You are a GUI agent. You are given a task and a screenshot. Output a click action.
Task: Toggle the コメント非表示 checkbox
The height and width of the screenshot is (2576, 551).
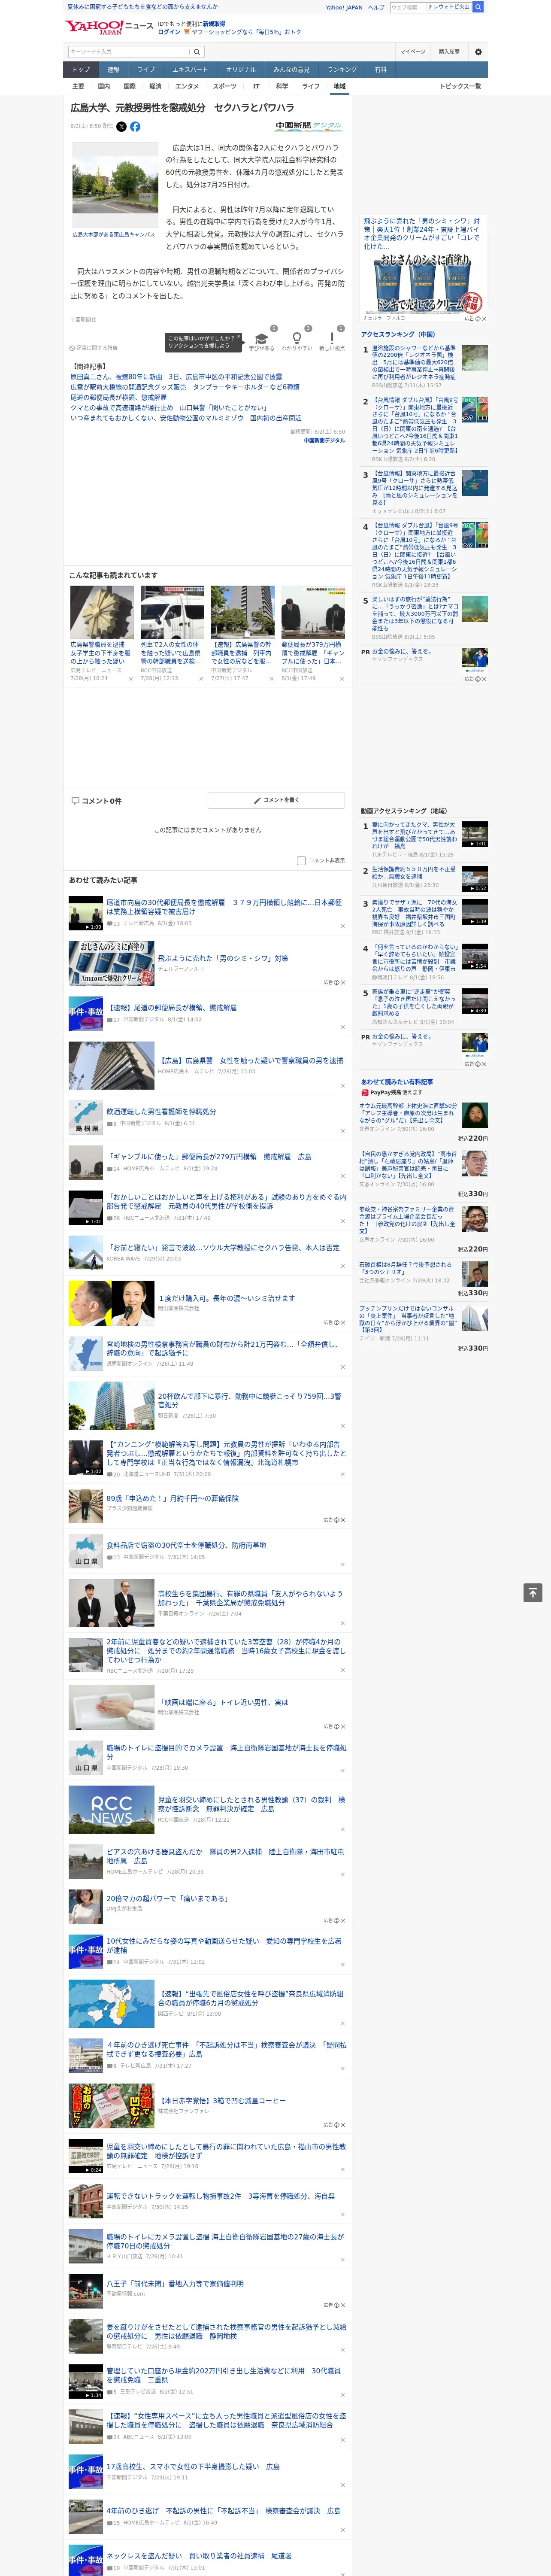(301, 860)
